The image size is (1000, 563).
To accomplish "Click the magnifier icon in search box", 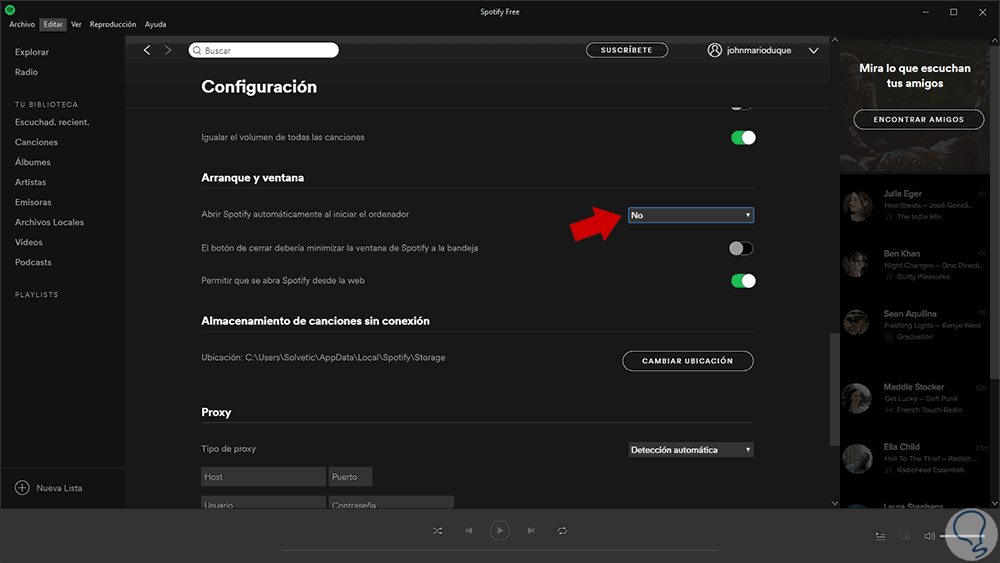I will [197, 50].
